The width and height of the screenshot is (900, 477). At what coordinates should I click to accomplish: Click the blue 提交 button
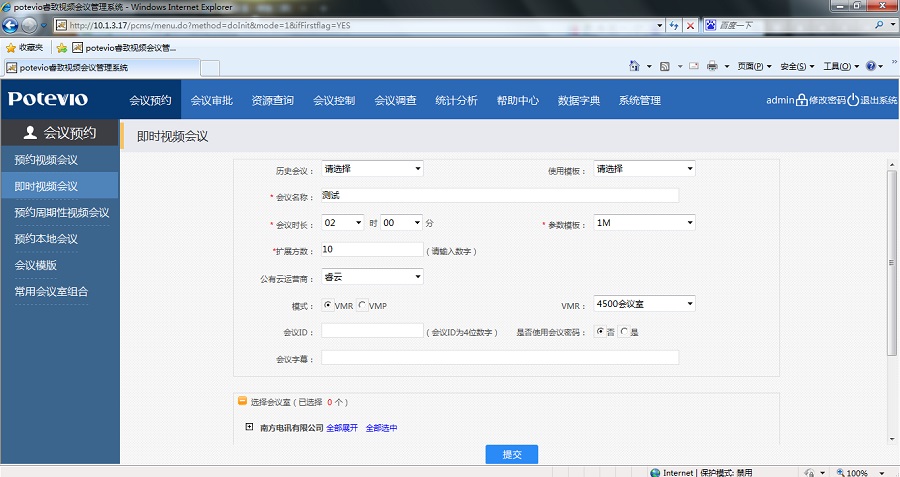[511, 454]
